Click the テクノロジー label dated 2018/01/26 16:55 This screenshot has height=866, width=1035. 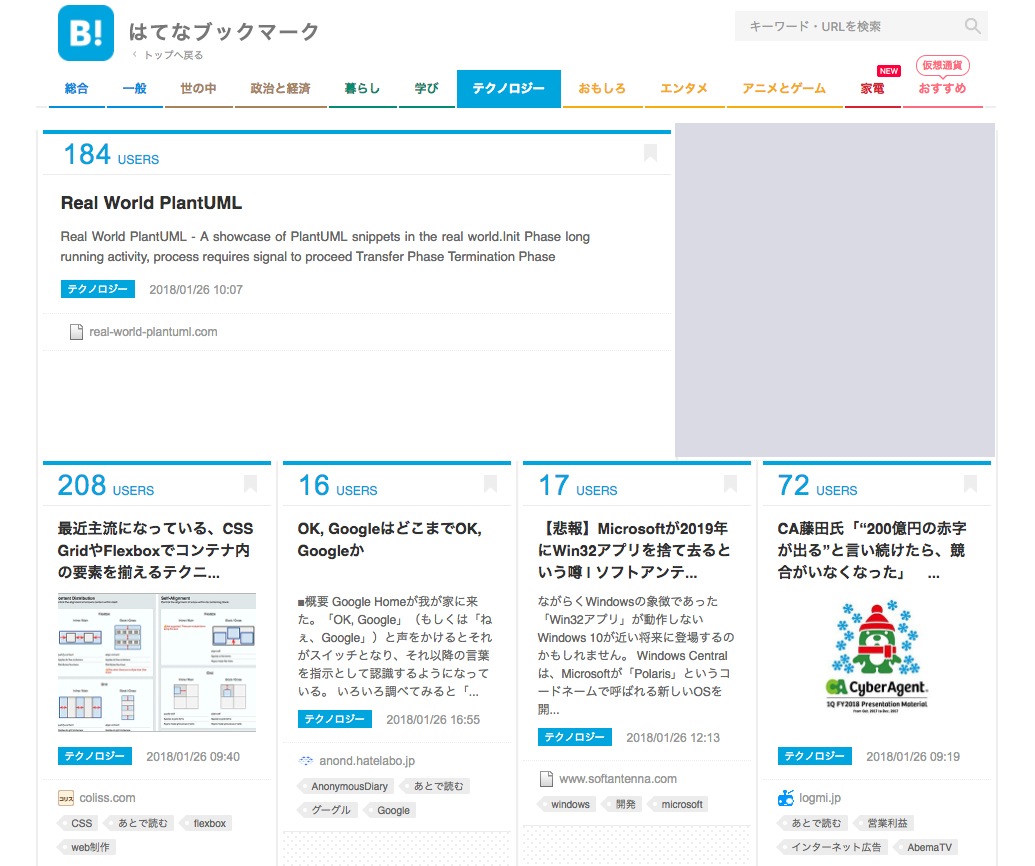335,719
